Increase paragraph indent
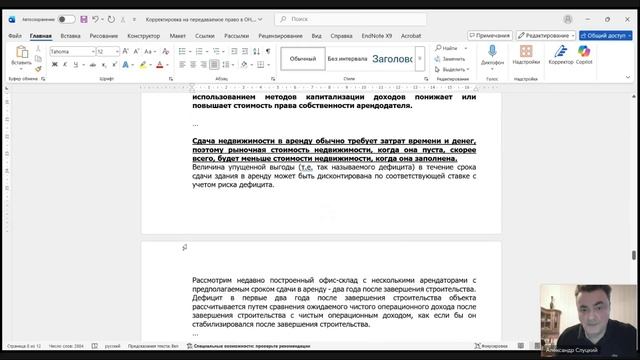Image resolution: width=640 pixels, height=360 pixels. coord(244,51)
